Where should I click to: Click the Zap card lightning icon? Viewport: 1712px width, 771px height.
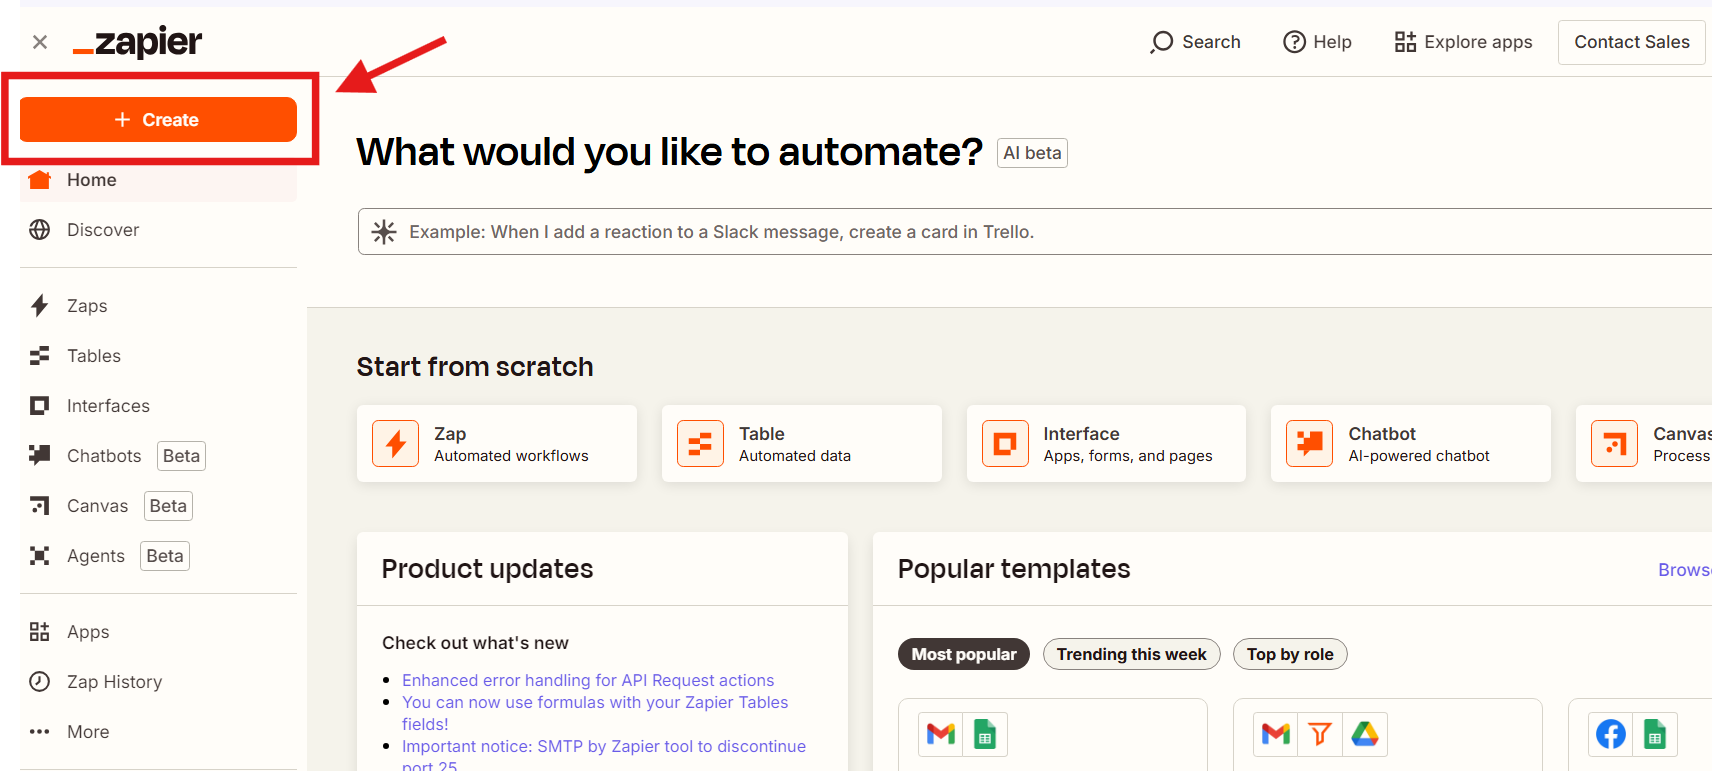tap(396, 444)
